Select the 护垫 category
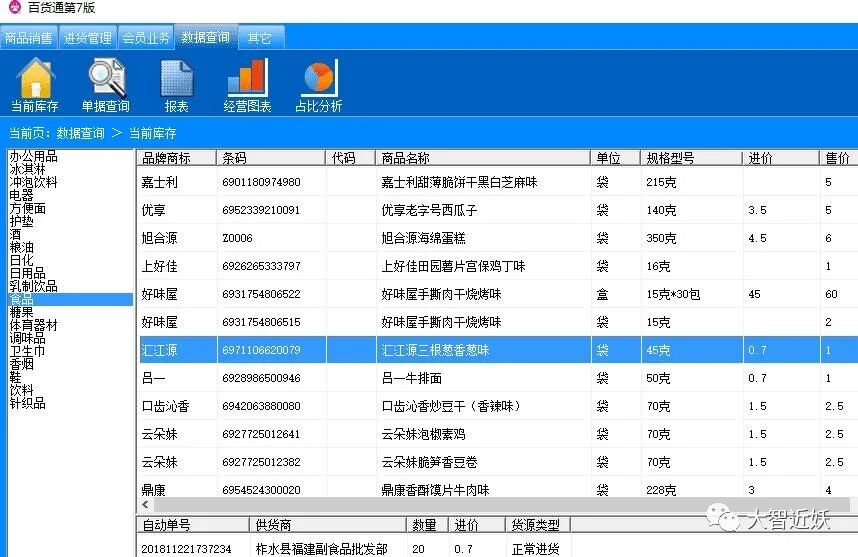 click(21, 222)
